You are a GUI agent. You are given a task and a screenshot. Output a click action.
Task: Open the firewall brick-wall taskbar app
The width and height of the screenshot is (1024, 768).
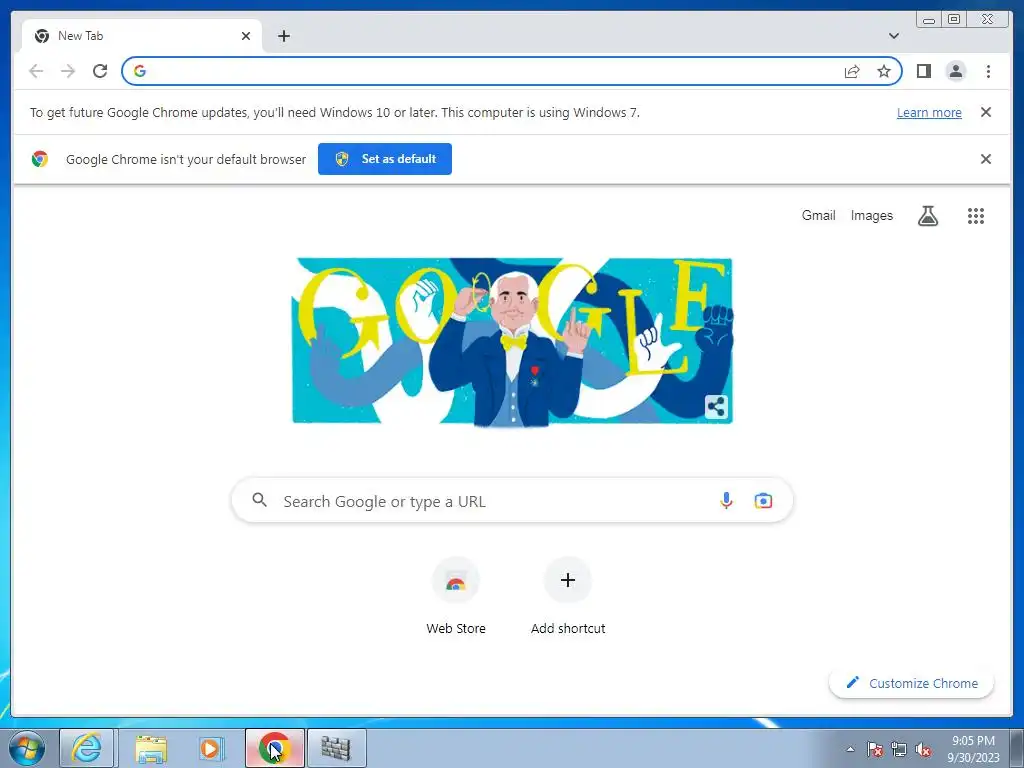(336, 748)
